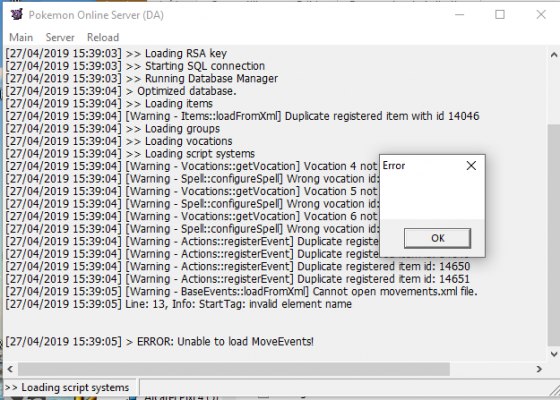Open the Reload menu

(x=103, y=38)
